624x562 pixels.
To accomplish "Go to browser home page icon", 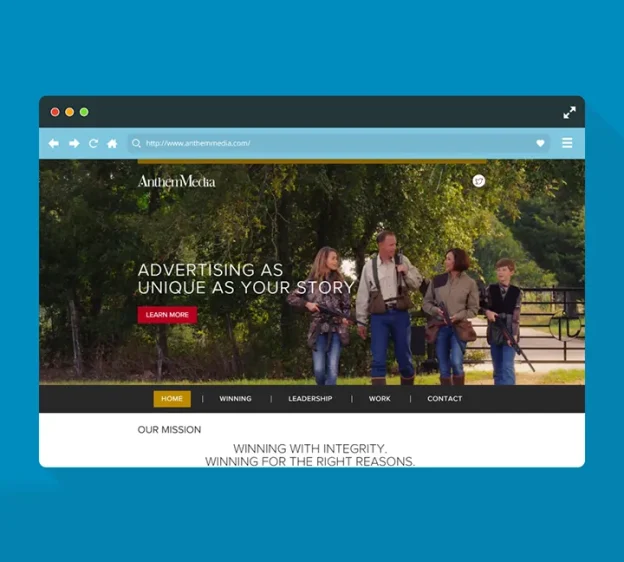I will pyautogui.click(x=112, y=143).
